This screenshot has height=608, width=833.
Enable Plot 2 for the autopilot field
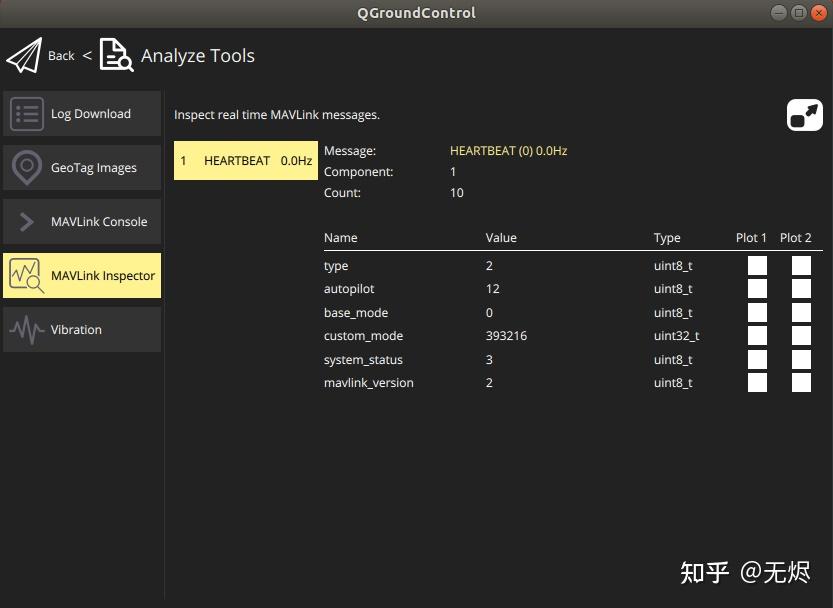(800, 288)
